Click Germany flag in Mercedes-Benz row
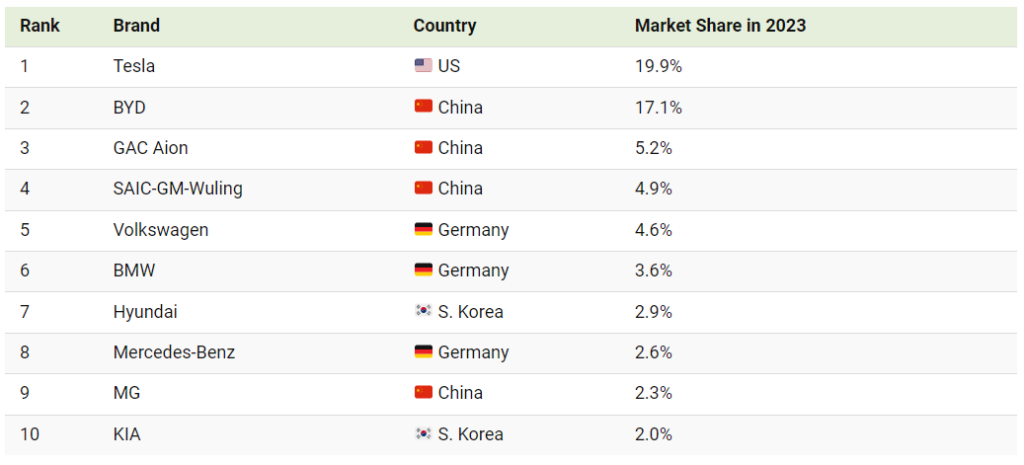1024x465 pixels. click(423, 353)
